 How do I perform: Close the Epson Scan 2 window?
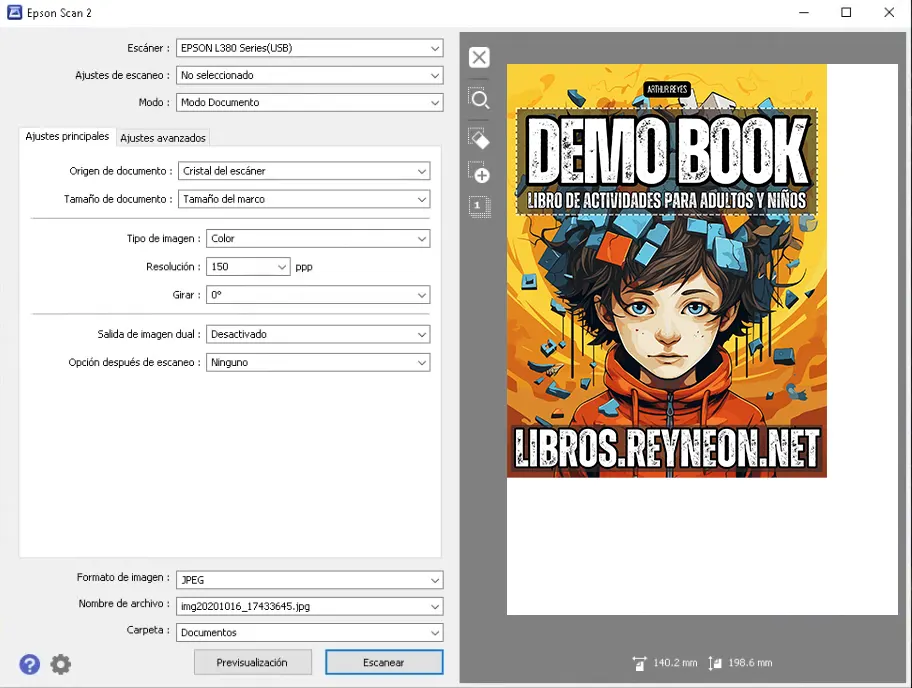click(x=889, y=12)
